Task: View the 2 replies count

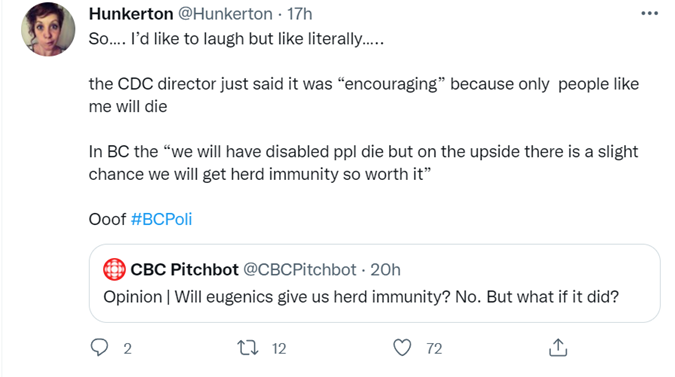Action: click(x=127, y=349)
